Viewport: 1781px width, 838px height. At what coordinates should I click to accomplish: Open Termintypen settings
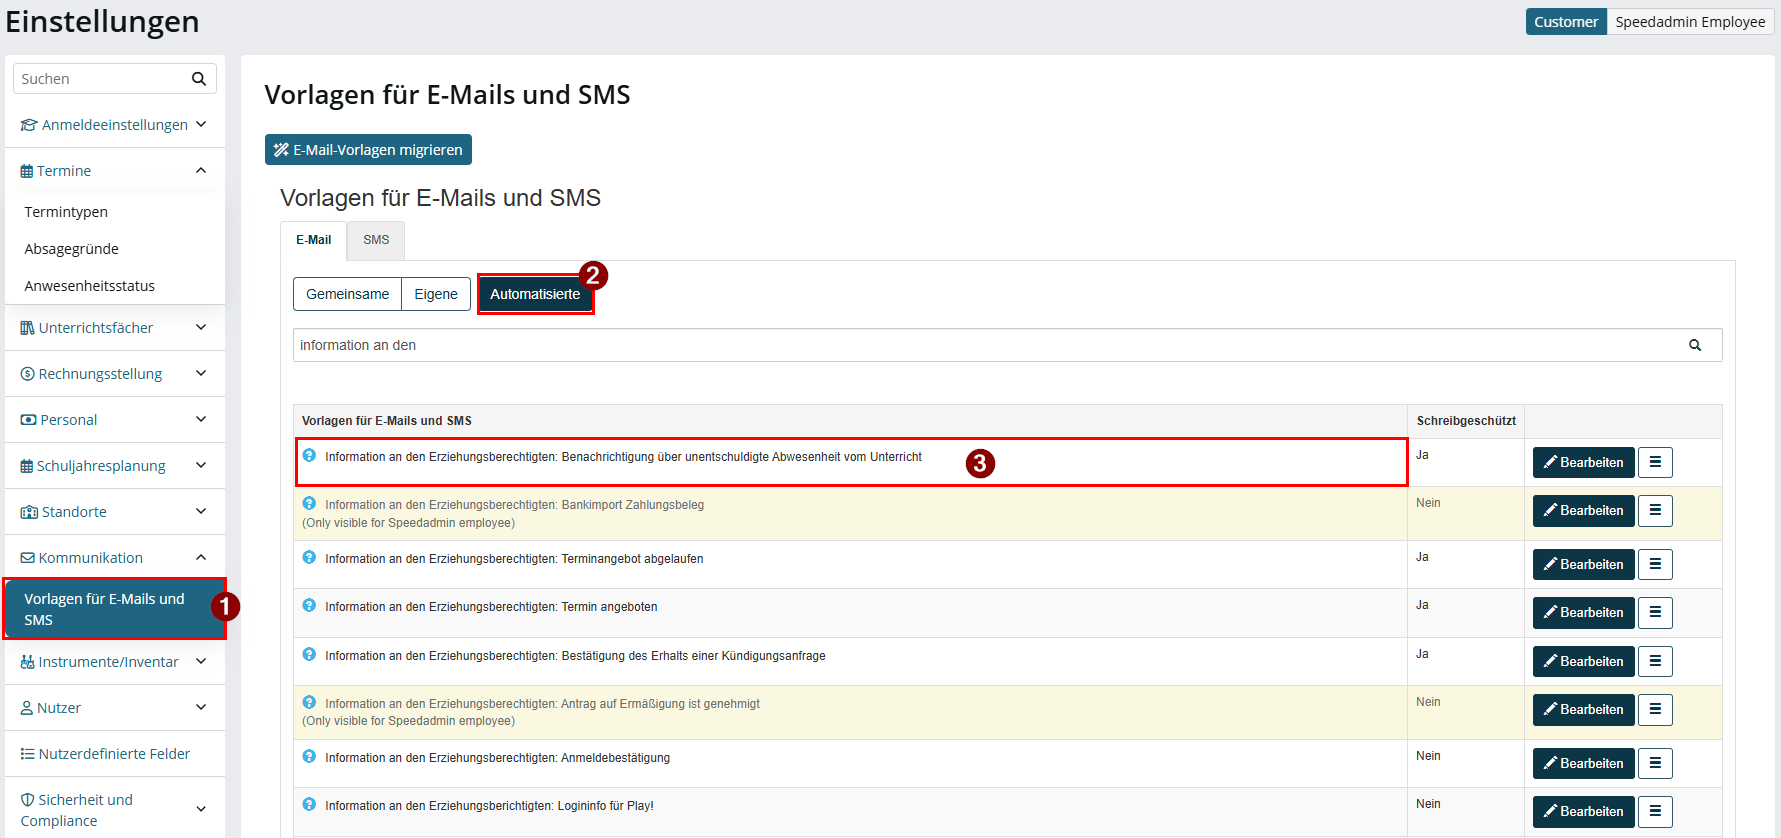click(x=66, y=212)
